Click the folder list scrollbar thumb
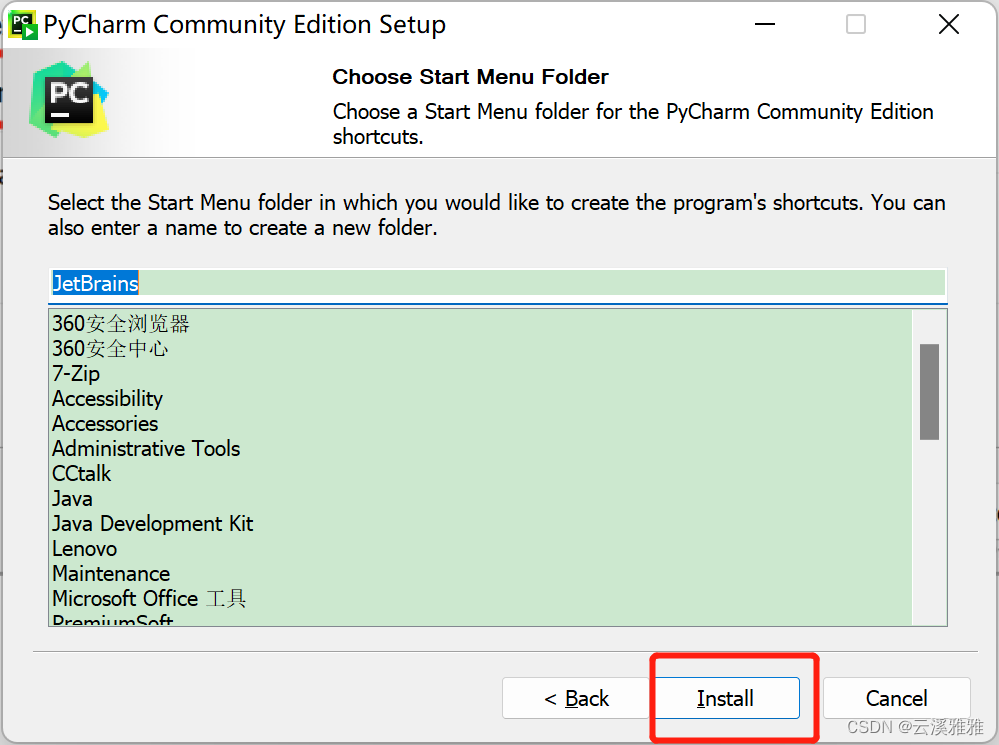The width and height of the screenshot is (999, 745). (930, 391)
